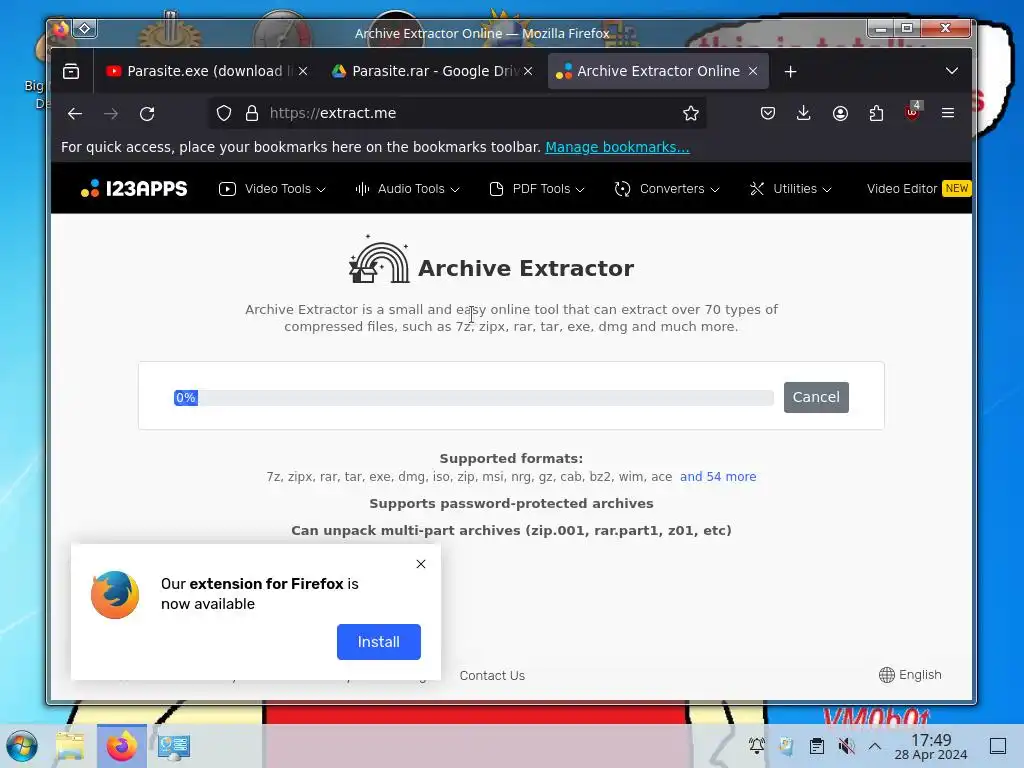Open the tracking protection shield icon
This screenshot has width=1024, height=768.
(x=224, y=114)
